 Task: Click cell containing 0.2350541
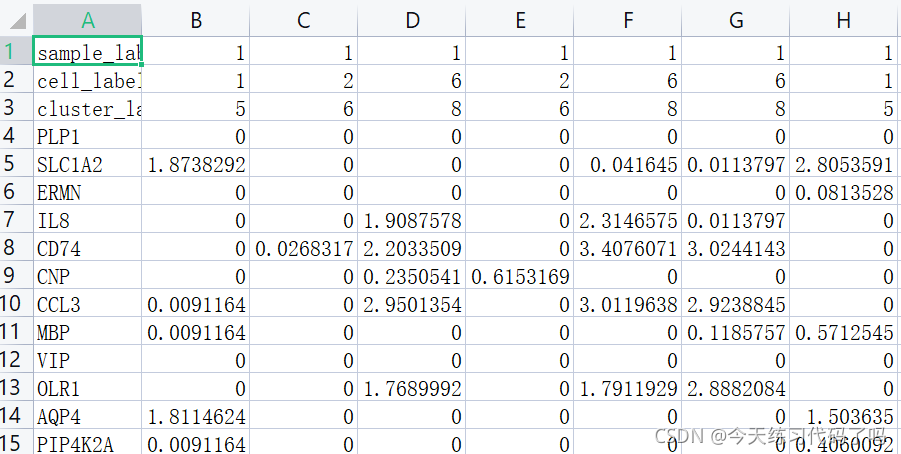click(x=412, y=275)
